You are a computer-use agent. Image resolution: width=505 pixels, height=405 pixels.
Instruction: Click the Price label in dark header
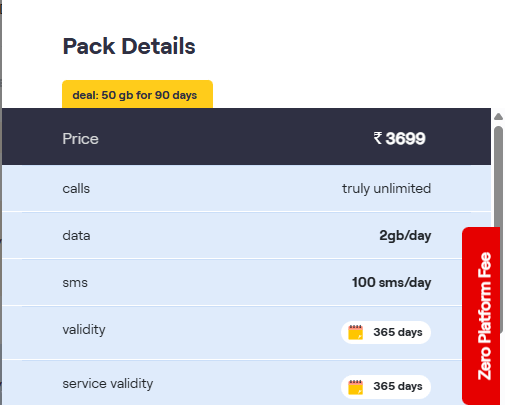(80, 139)
